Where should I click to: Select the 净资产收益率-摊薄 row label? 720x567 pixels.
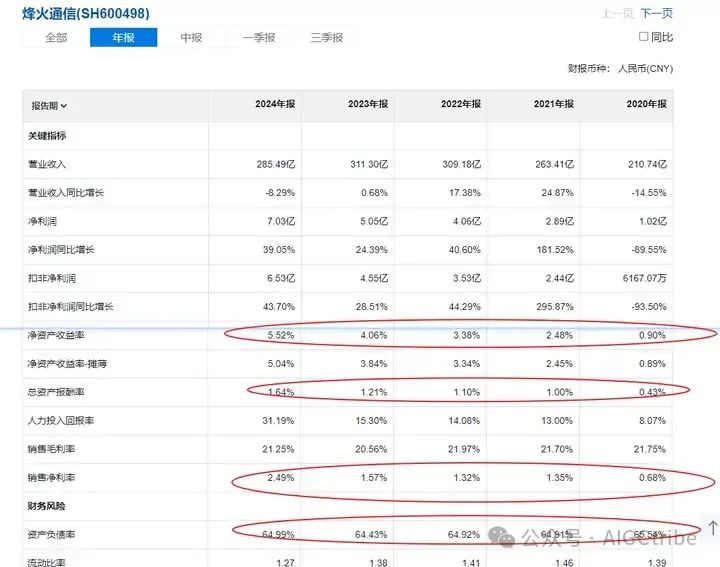pyautogui.click(x=67, y=364)
